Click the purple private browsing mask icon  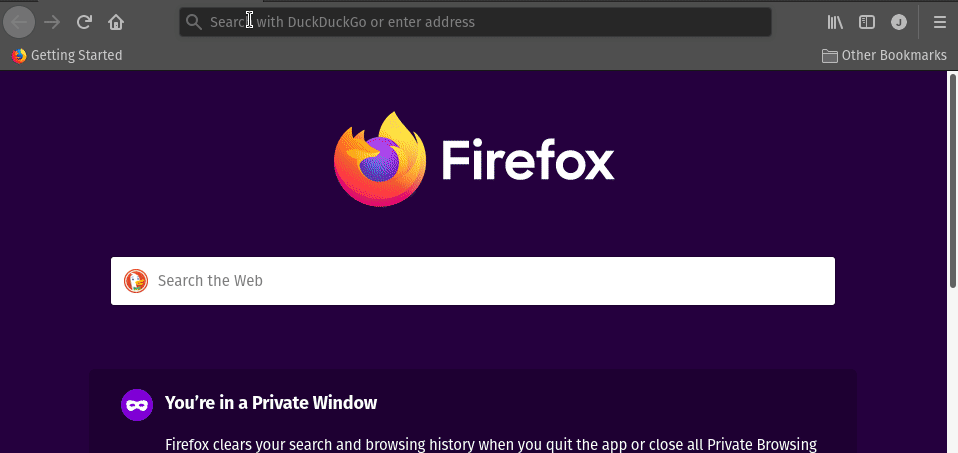tap(136, 404)
